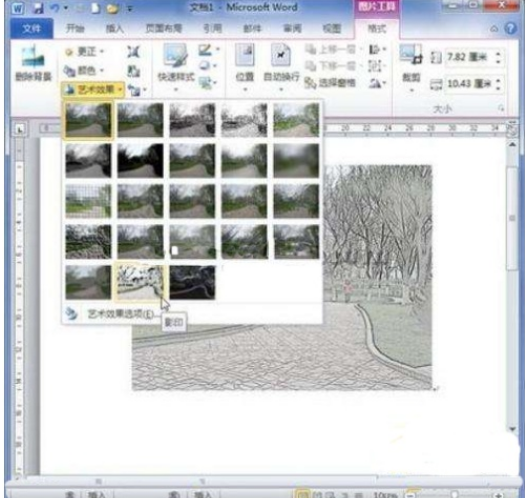Screen dimensions: 525x498
Task: Open the File (文件) tab
Action: (32, 28)
